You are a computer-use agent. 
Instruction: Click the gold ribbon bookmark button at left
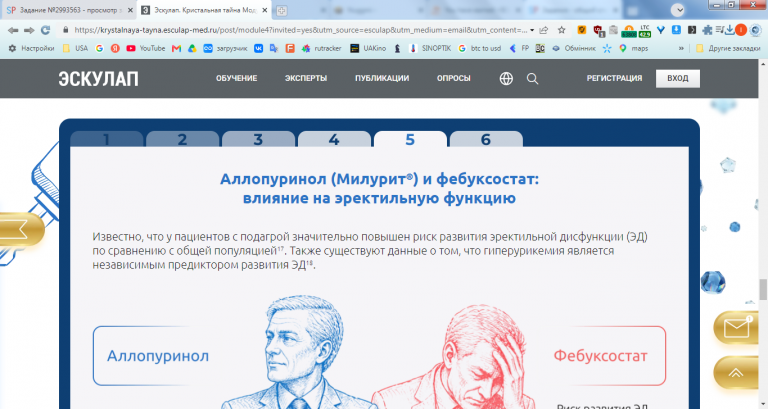click(21, 230)
